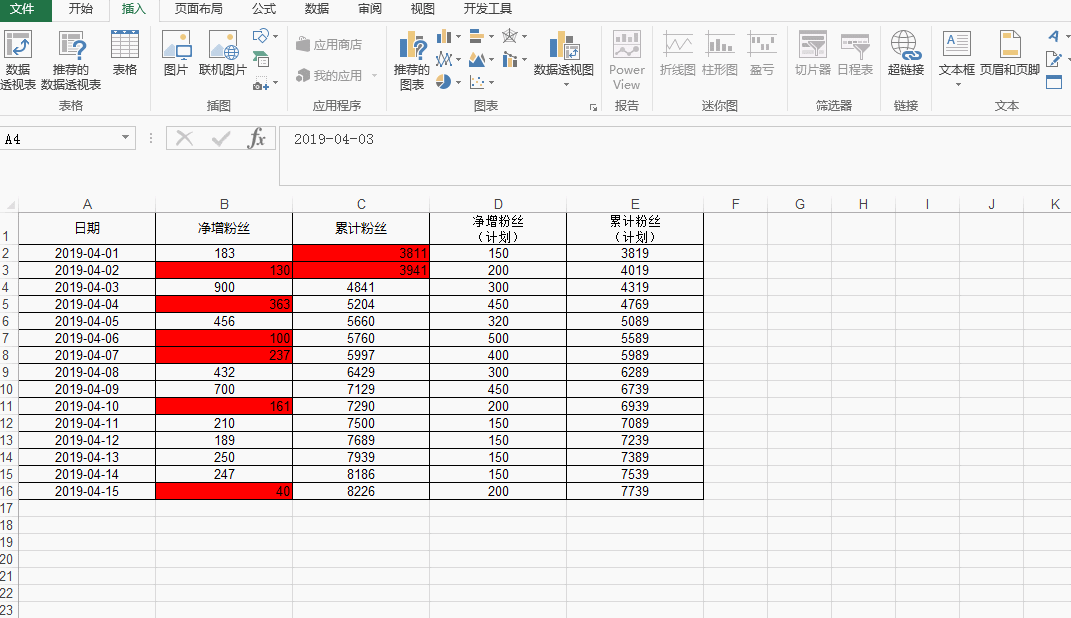
Task: Expand the PivotChart dropdown arrow
Action: tap(566, 85)
